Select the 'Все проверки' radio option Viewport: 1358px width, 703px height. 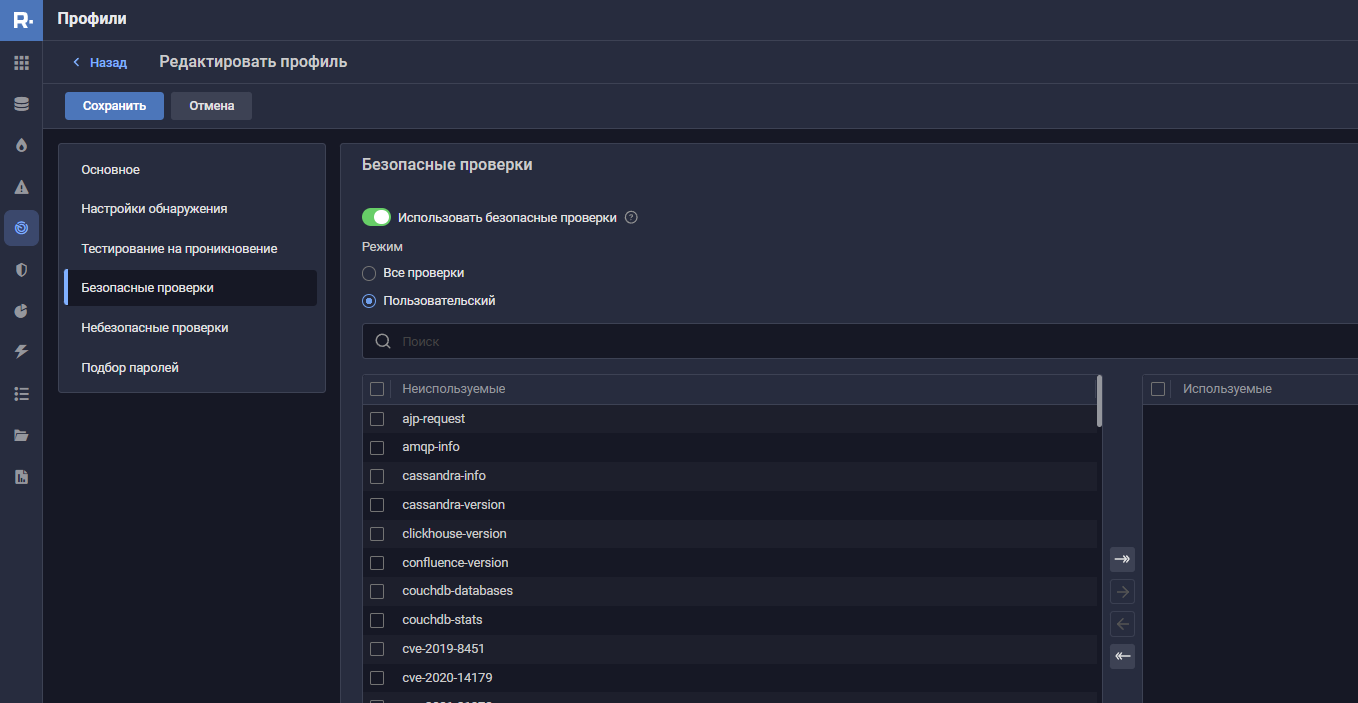click(369, 273)
